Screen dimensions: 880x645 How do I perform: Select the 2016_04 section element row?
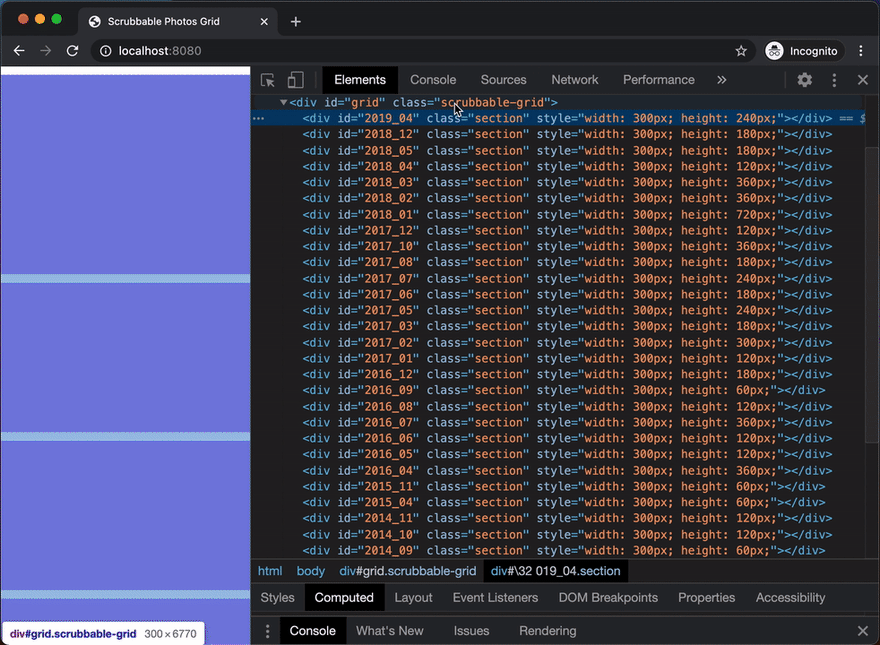point(558,470)
